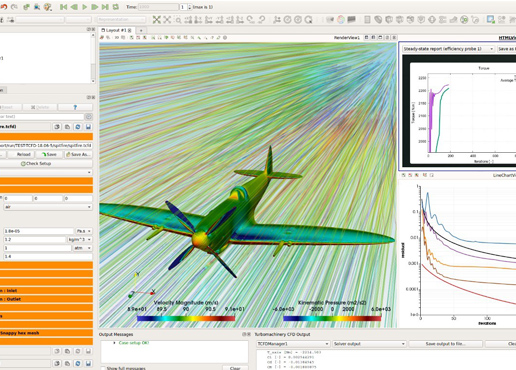Open the air material dropdown

click(x=48, y=207)
